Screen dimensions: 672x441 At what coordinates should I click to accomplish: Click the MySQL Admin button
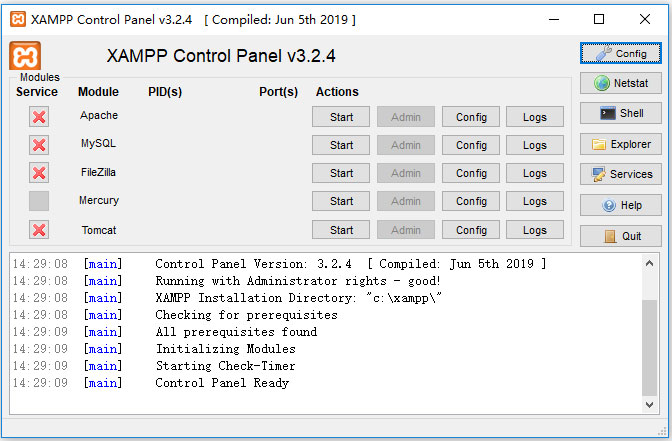click(406, 145)
